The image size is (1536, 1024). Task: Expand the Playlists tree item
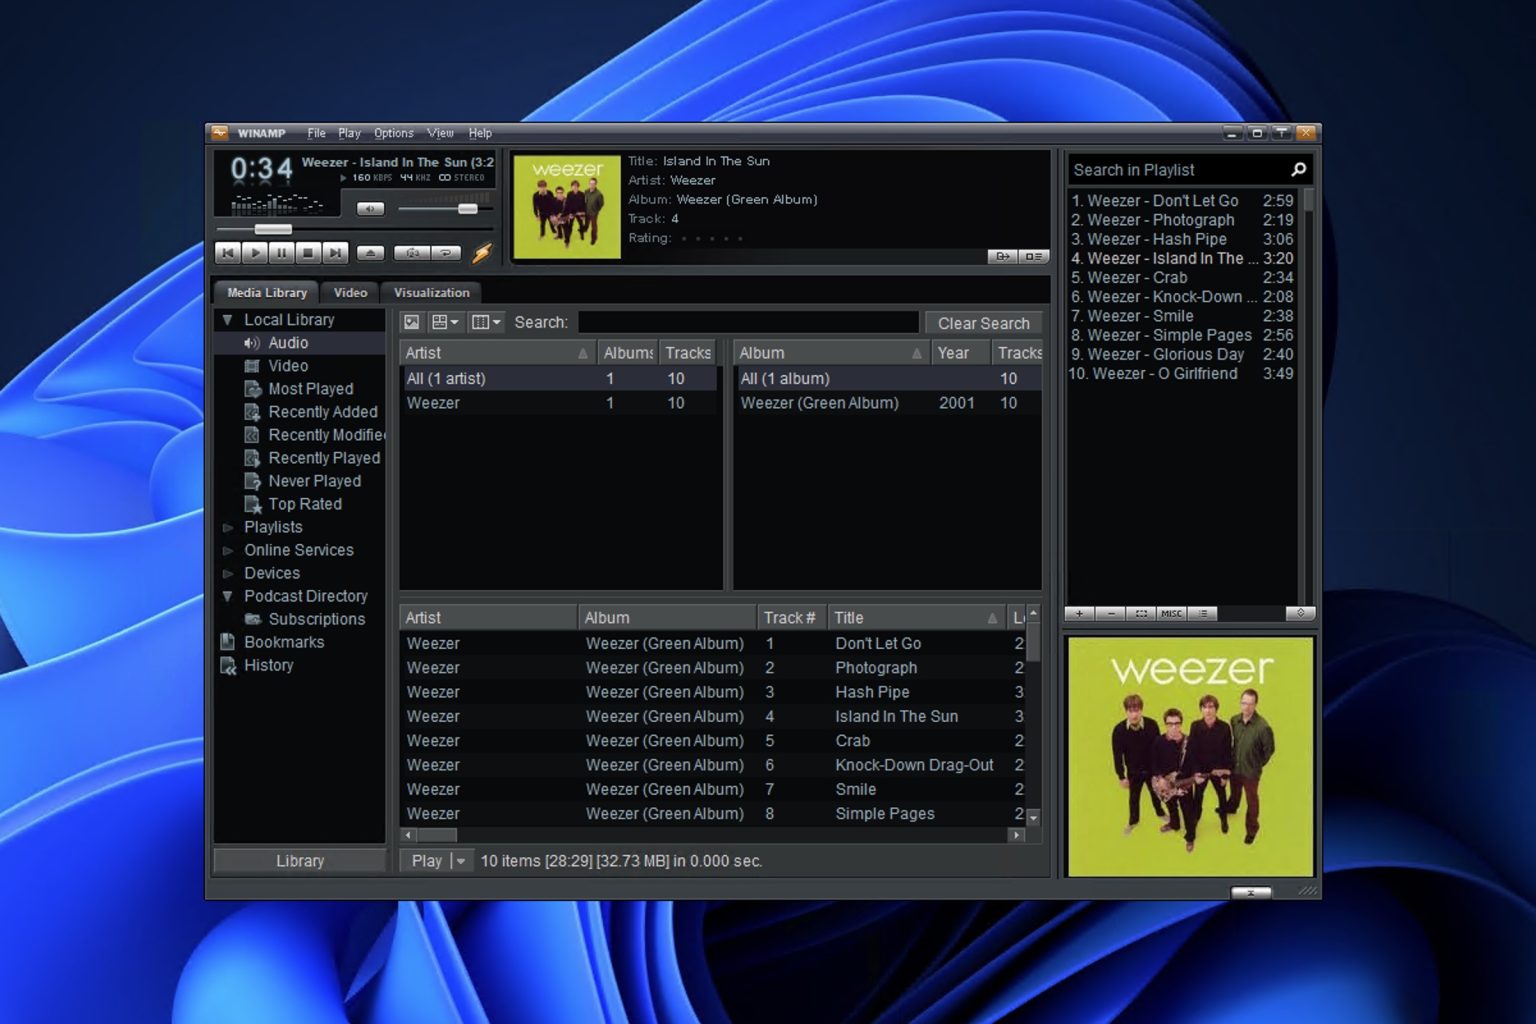[x=227, y=527]
